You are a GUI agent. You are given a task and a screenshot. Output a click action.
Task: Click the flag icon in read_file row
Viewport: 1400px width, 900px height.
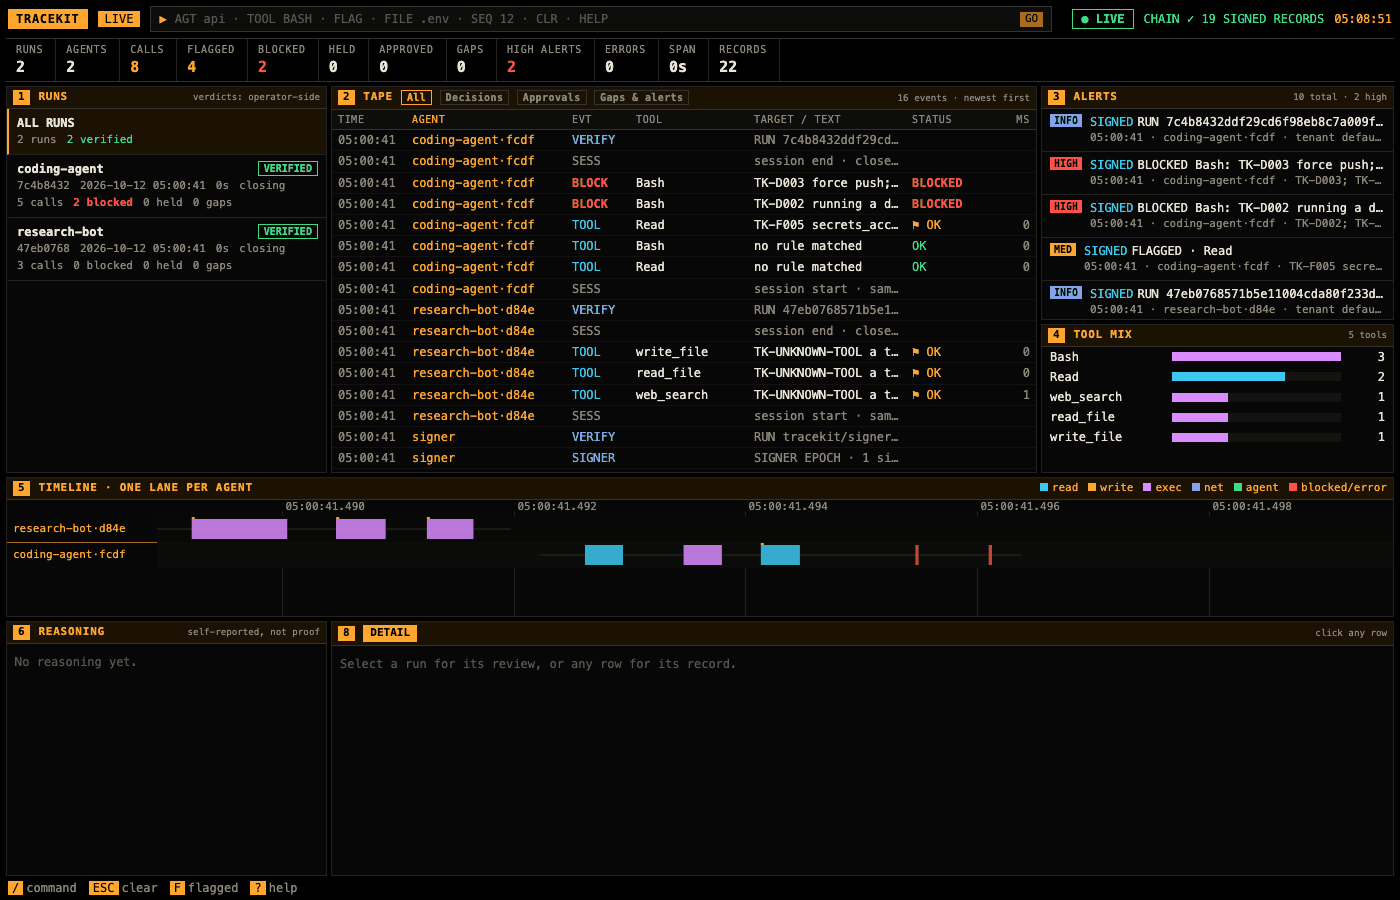click(x=916, y=373)
